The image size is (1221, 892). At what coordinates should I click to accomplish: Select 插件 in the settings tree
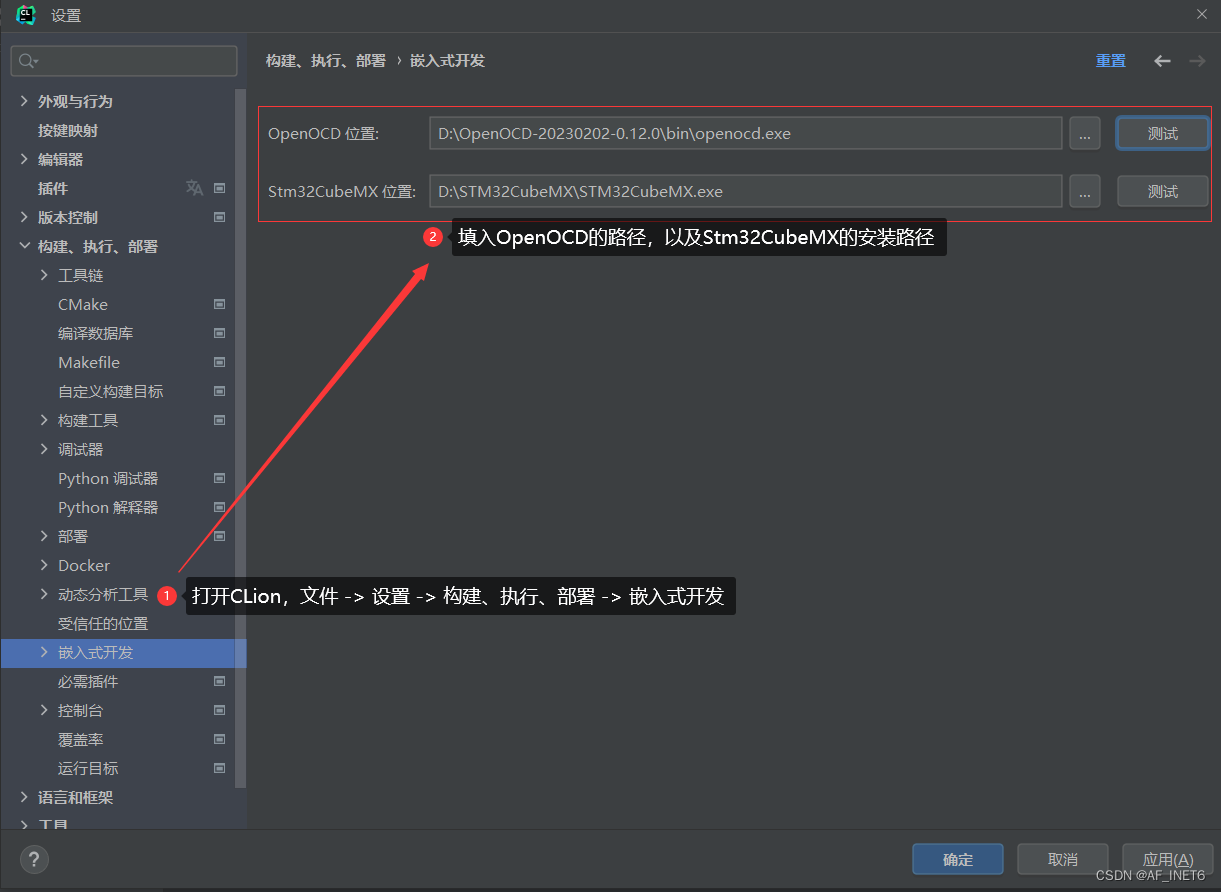pos(53,188)
